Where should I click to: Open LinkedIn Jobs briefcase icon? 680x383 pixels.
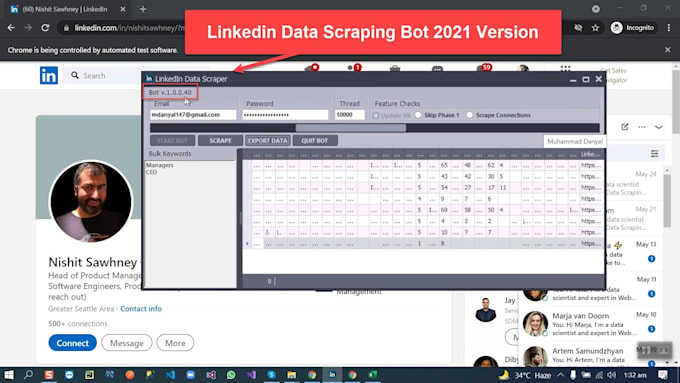[x=395, y=68]
